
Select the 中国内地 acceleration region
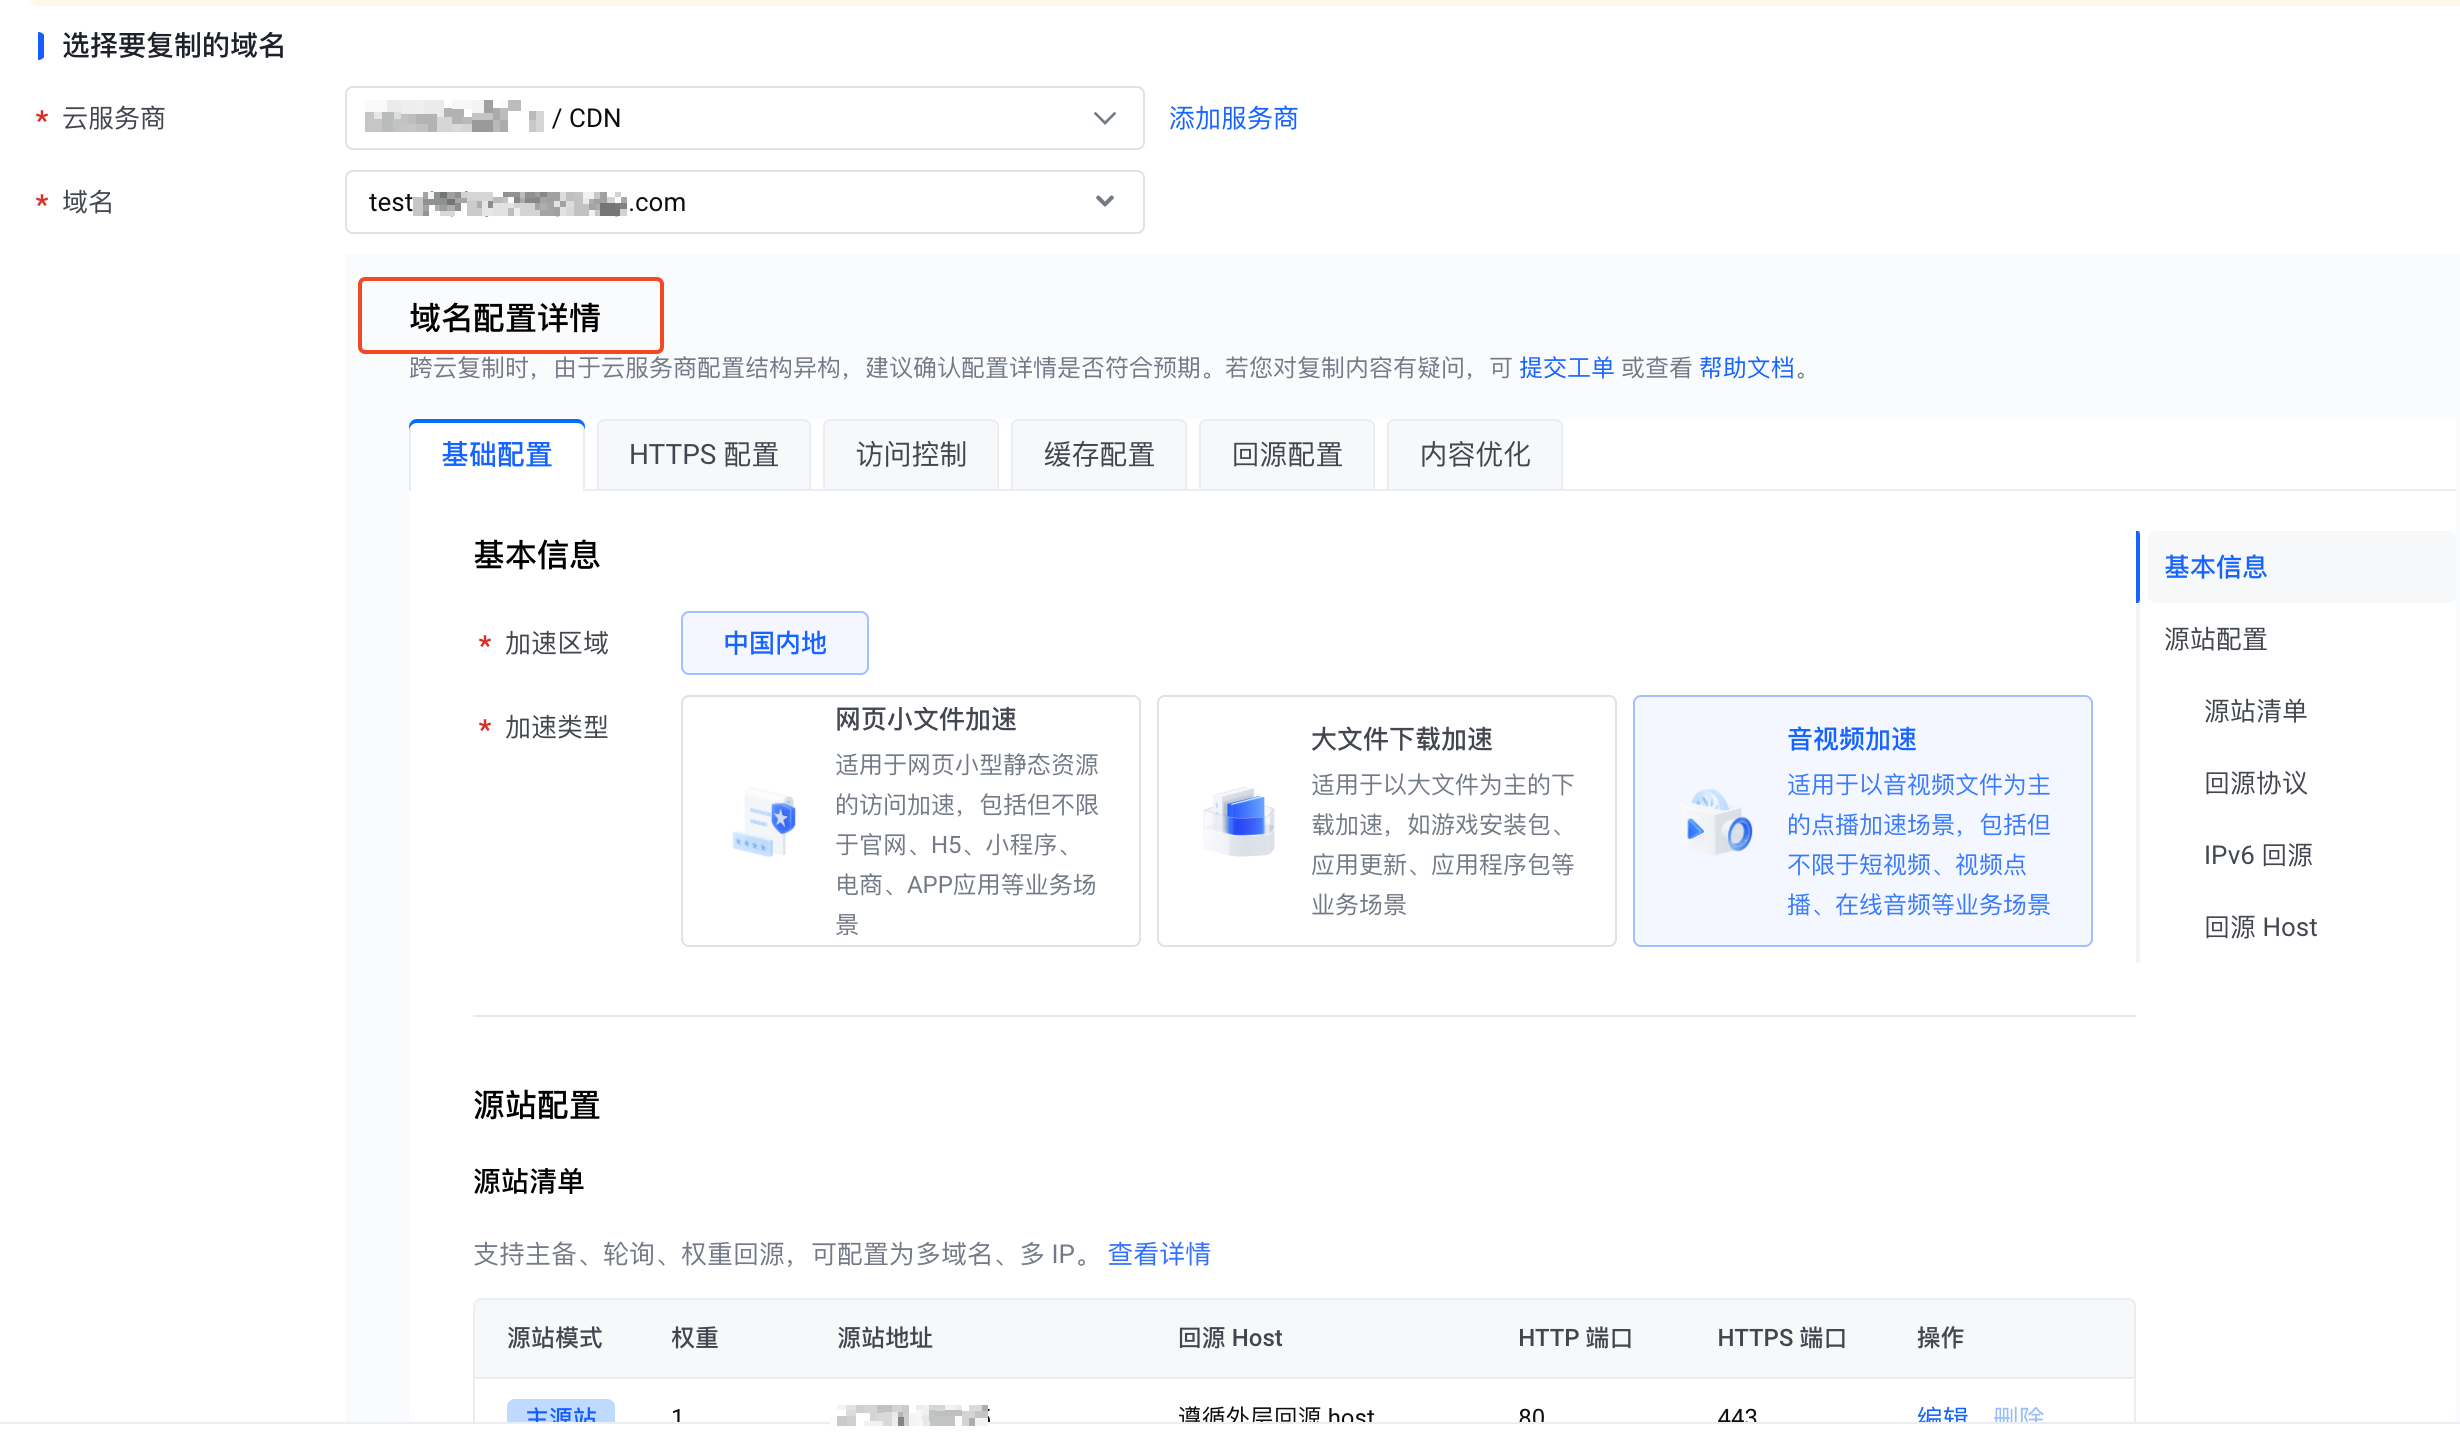tap(775, 643)
